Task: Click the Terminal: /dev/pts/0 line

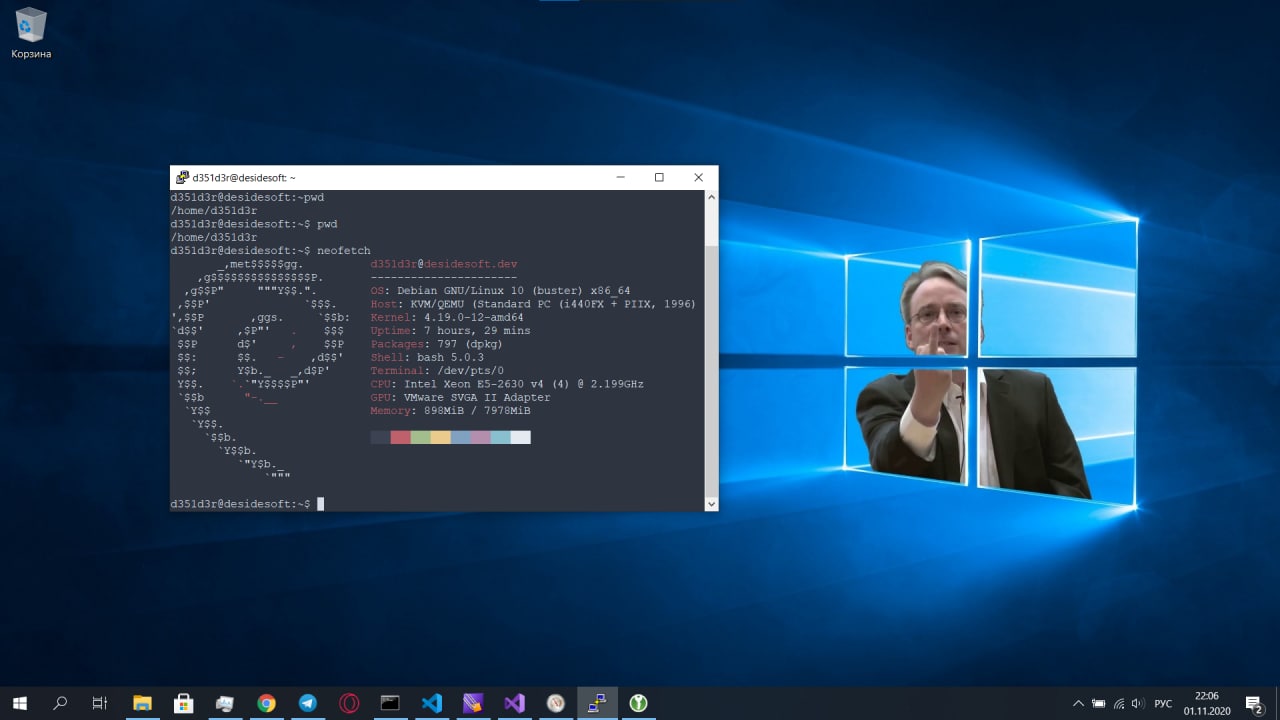Action: point(437,371)
